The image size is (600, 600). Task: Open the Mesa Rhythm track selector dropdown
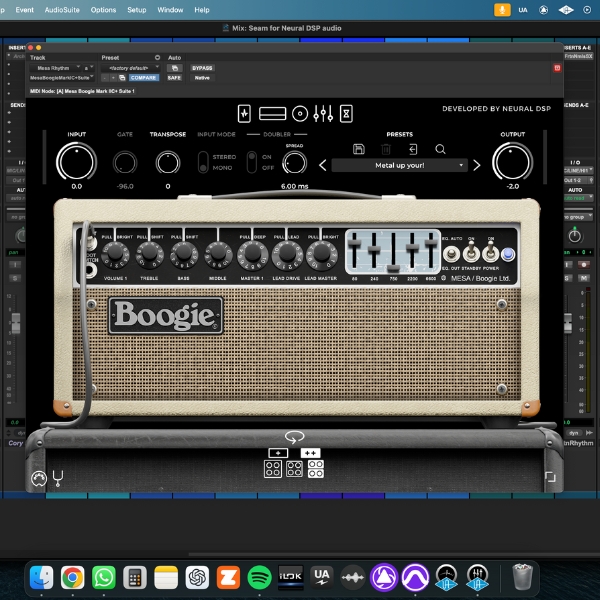click(x=55, y=68)
